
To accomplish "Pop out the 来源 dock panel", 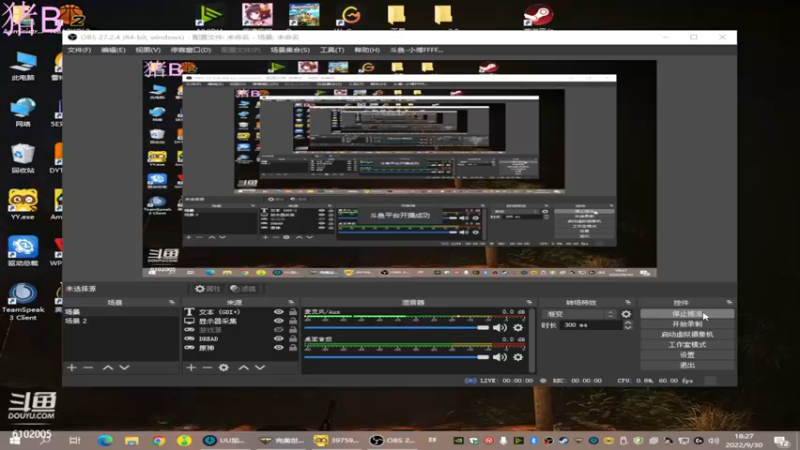I will click(x=291, y=303).
